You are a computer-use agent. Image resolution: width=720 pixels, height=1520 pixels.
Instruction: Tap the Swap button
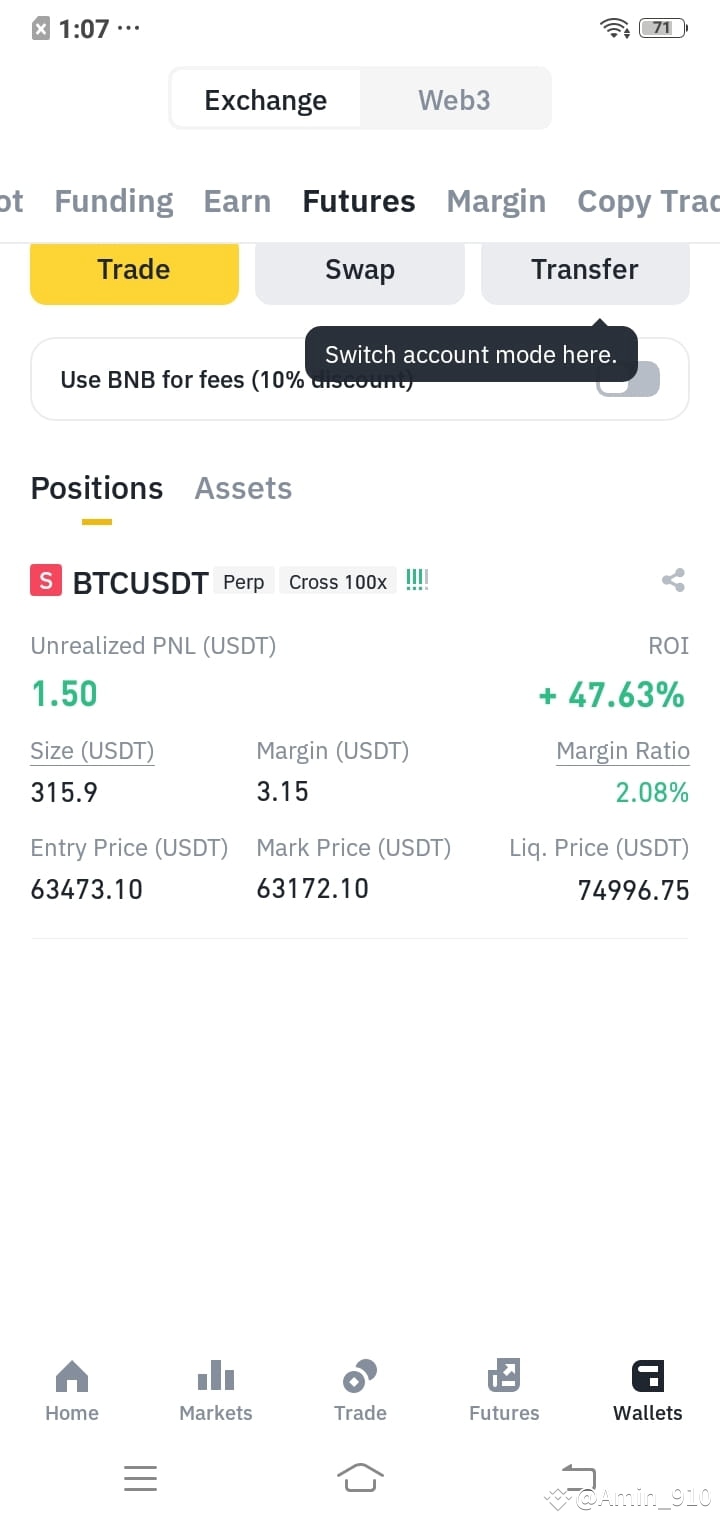(x=360, y=270)
